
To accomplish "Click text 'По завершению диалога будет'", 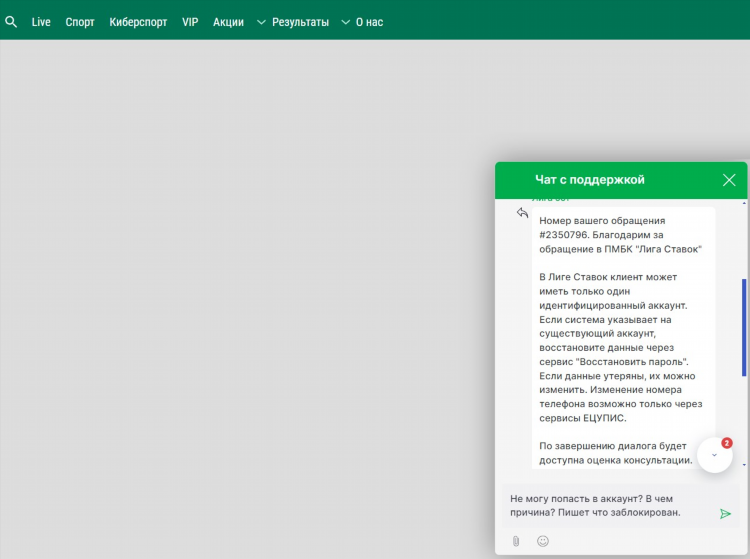I will pos(613,446).
